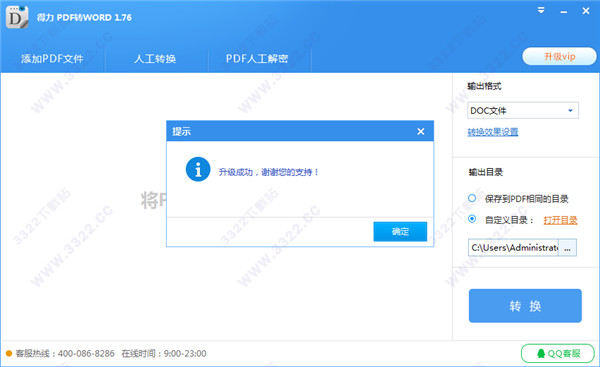Open the browse button with ellipsis

pyautogui.click(x=567, y=248)
